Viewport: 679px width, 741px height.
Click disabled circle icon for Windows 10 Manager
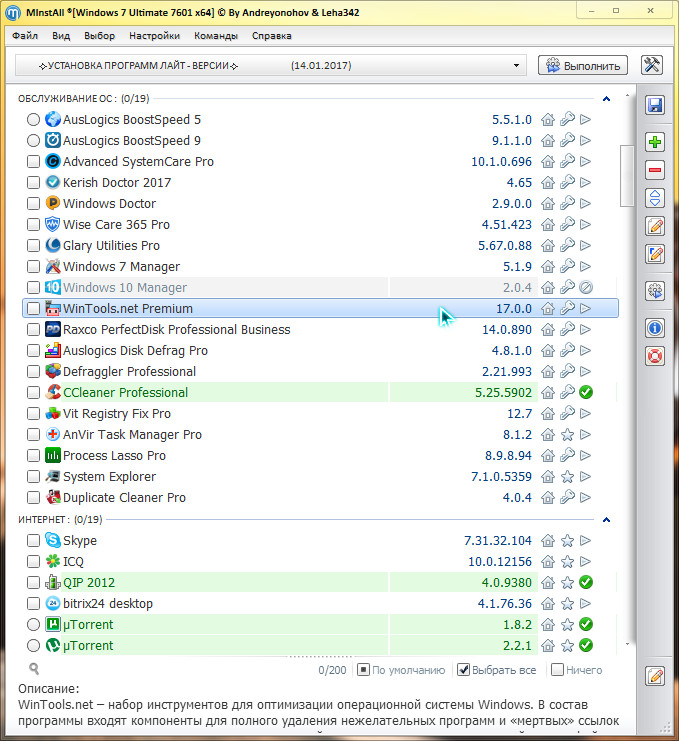coord(586,287)
